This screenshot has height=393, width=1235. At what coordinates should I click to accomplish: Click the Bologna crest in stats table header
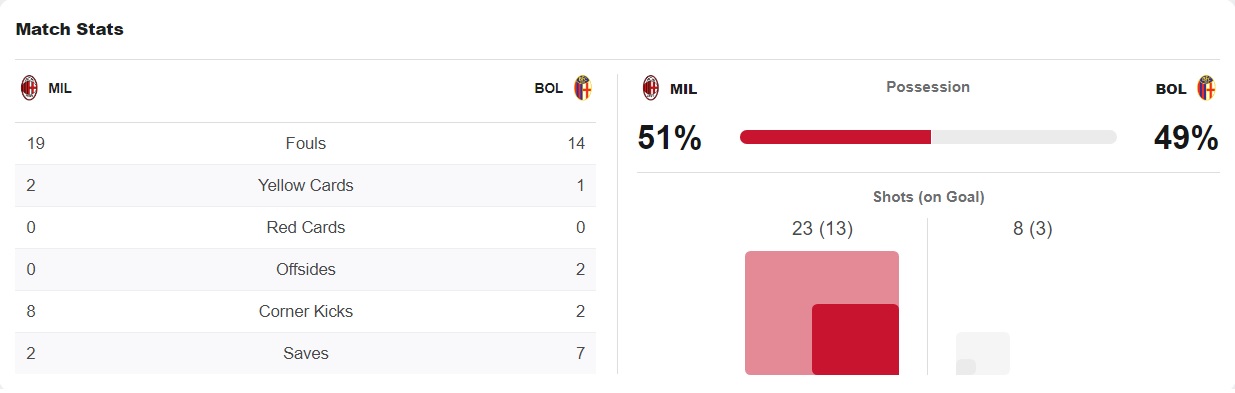pyautogui.click(x=583, y=88)
